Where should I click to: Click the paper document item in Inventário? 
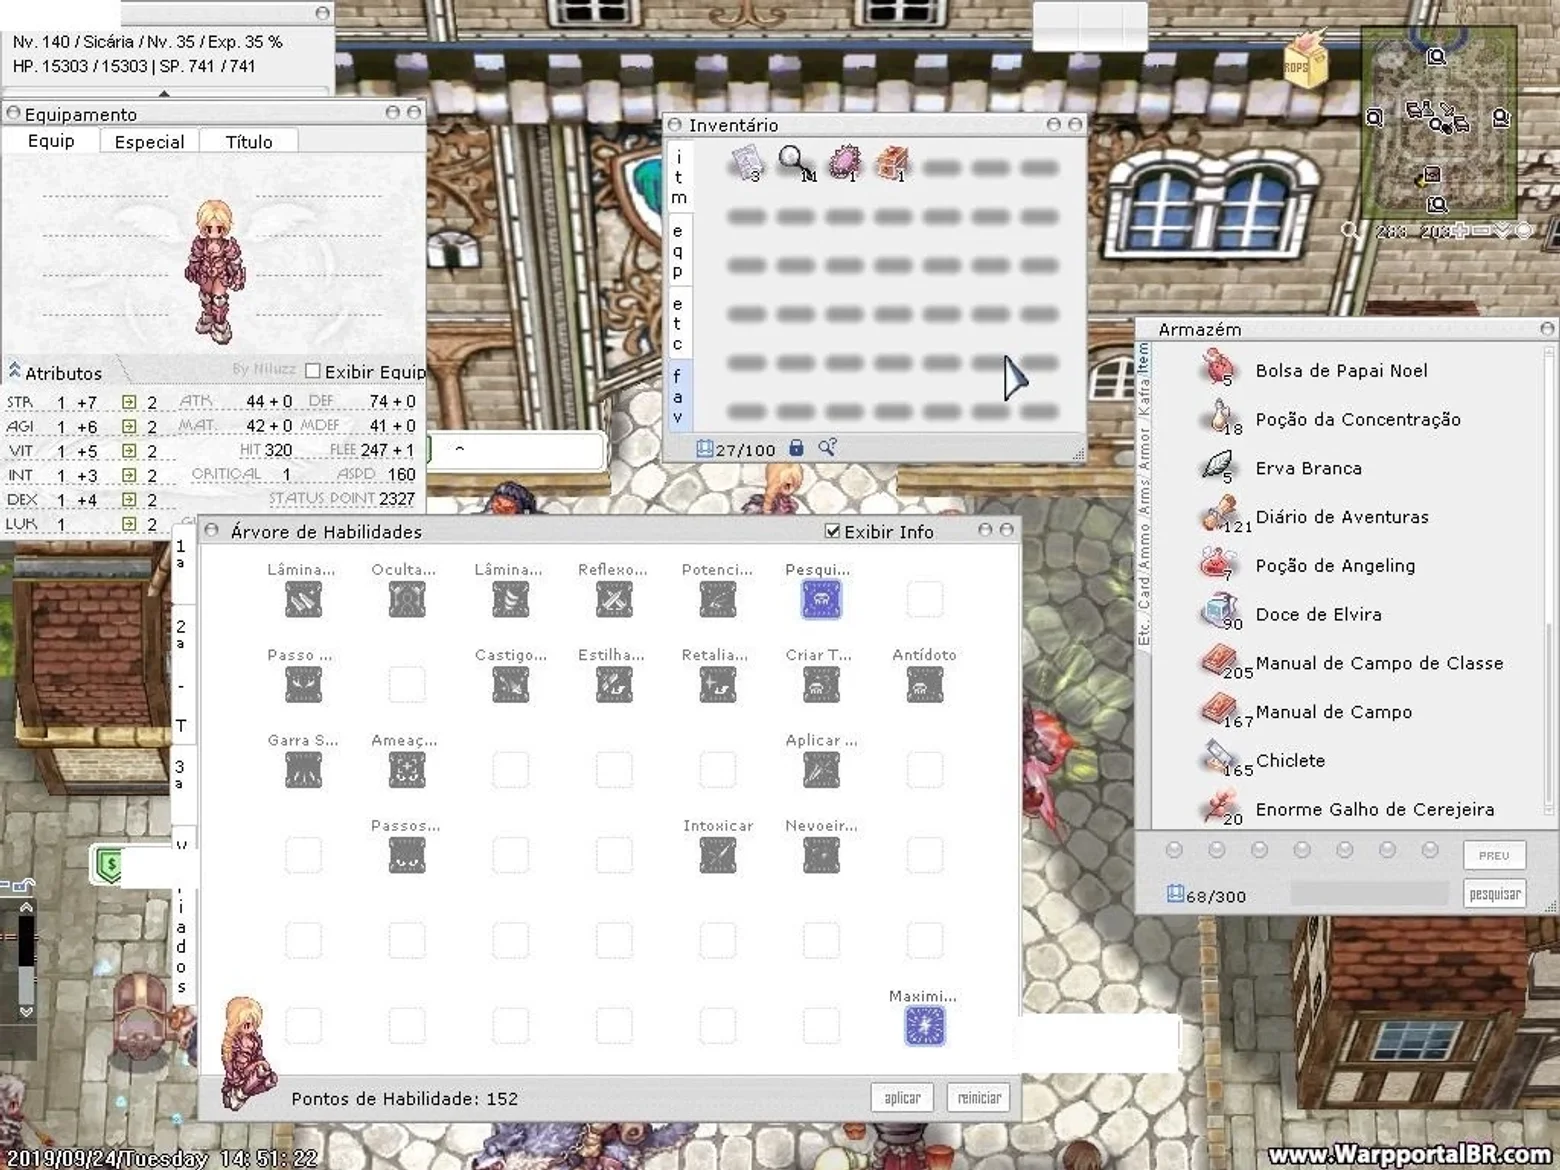coord(746,162)
